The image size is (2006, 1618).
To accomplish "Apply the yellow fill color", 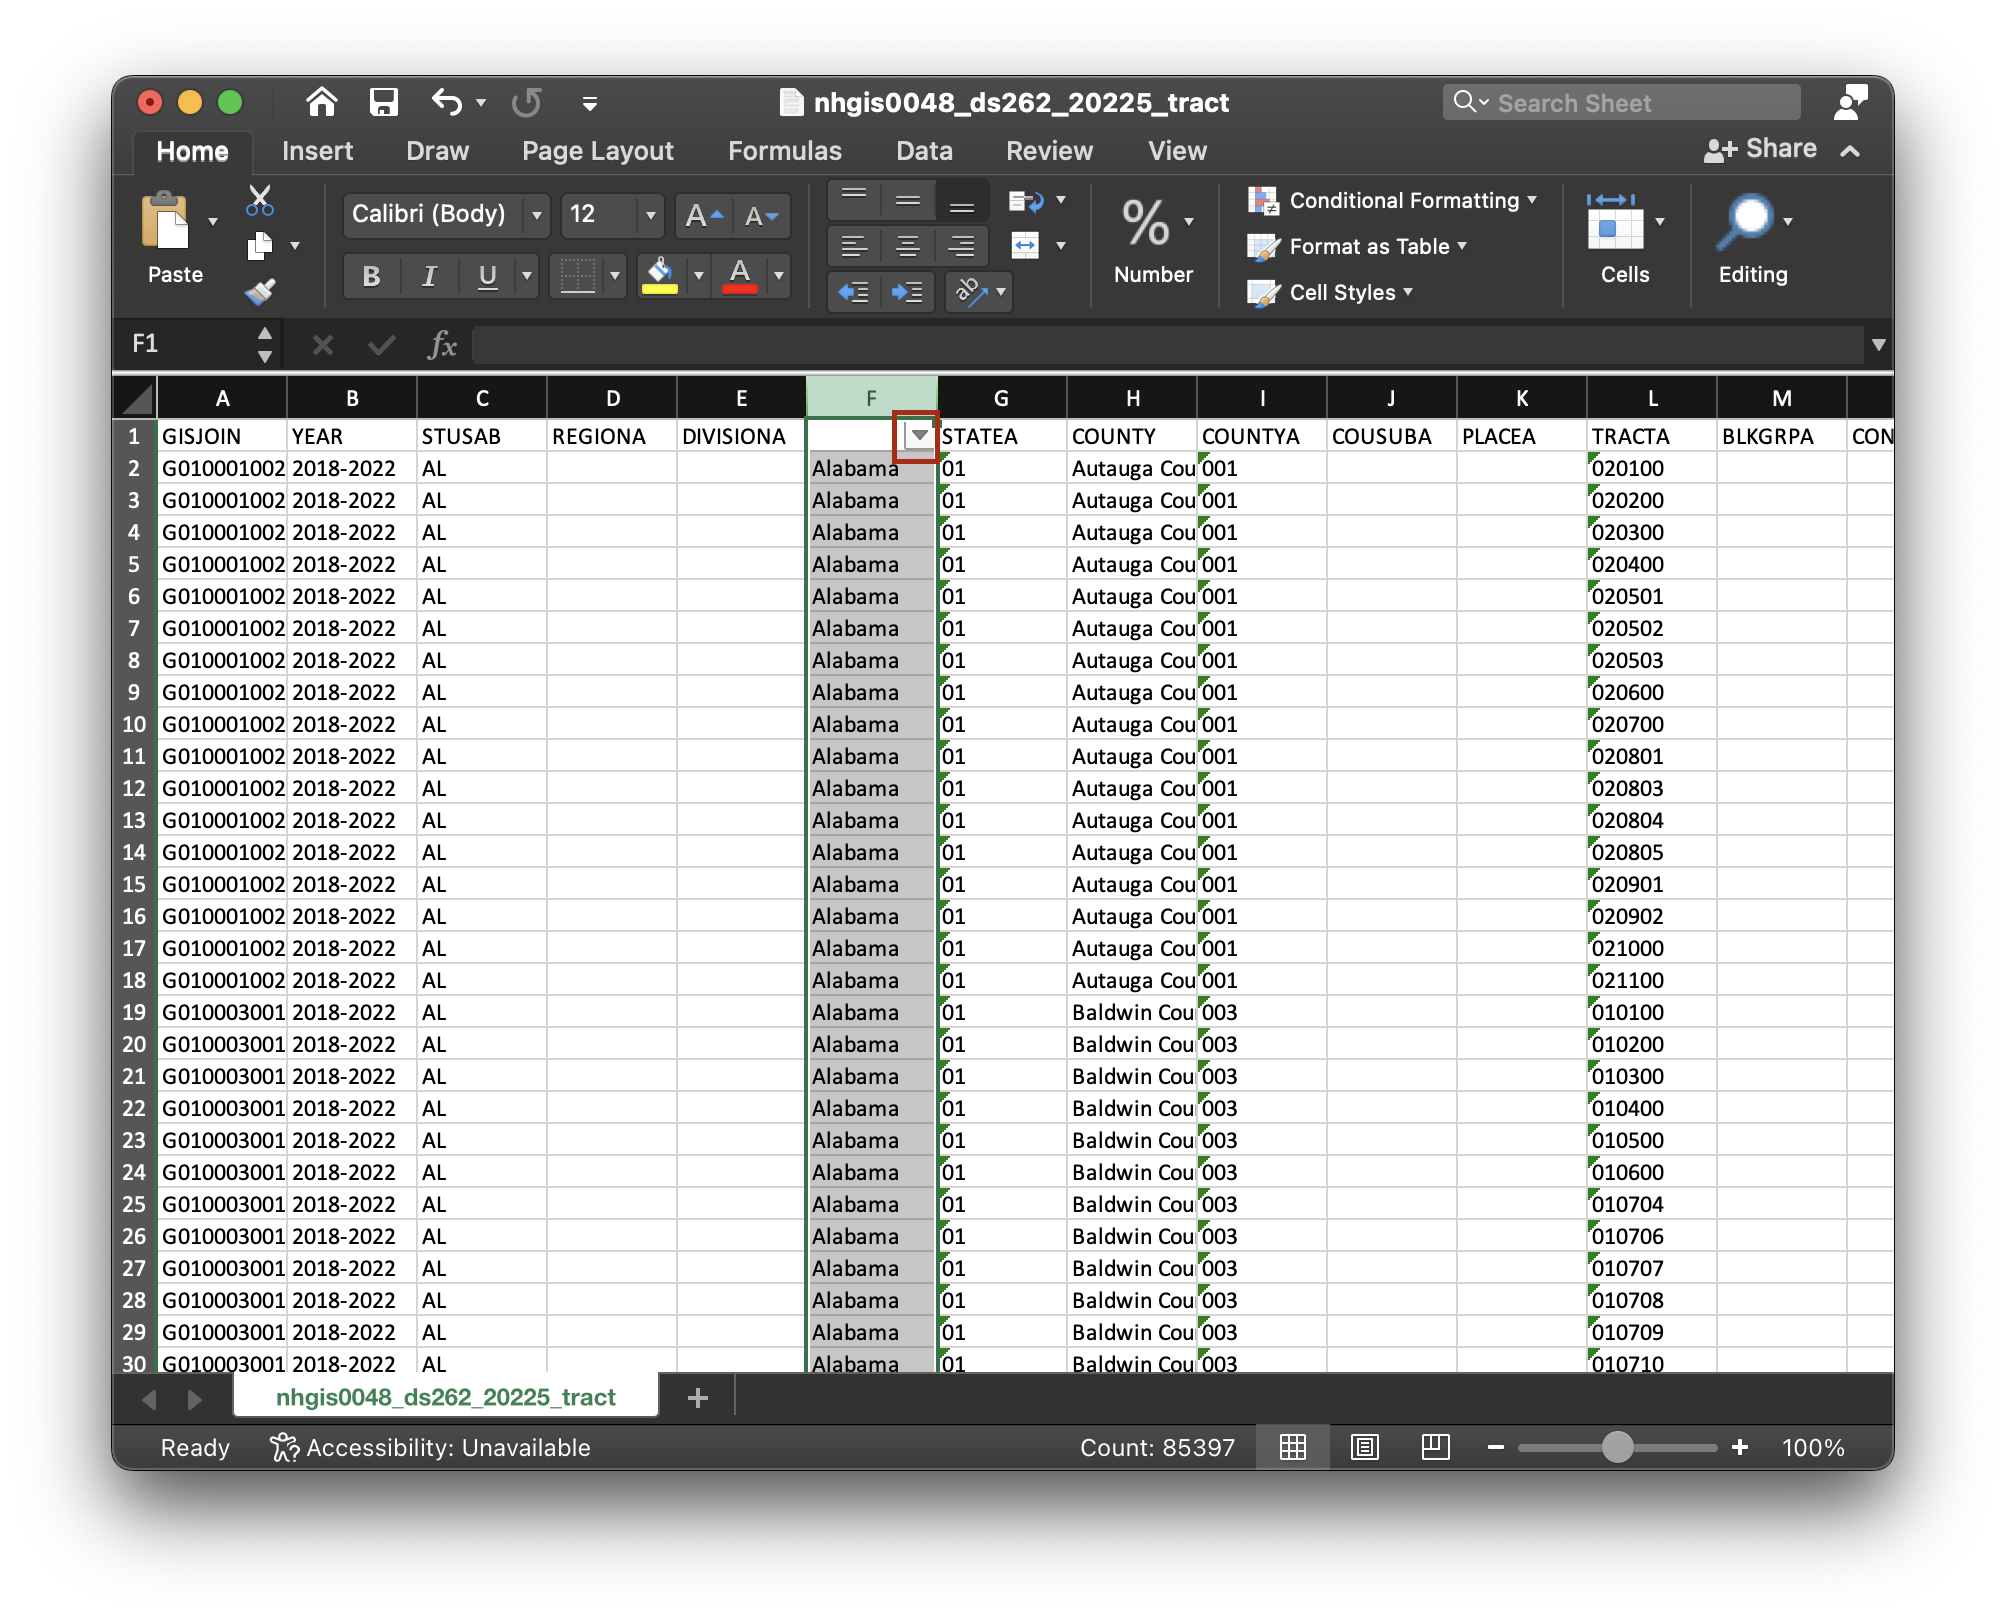I will point(660,276).
